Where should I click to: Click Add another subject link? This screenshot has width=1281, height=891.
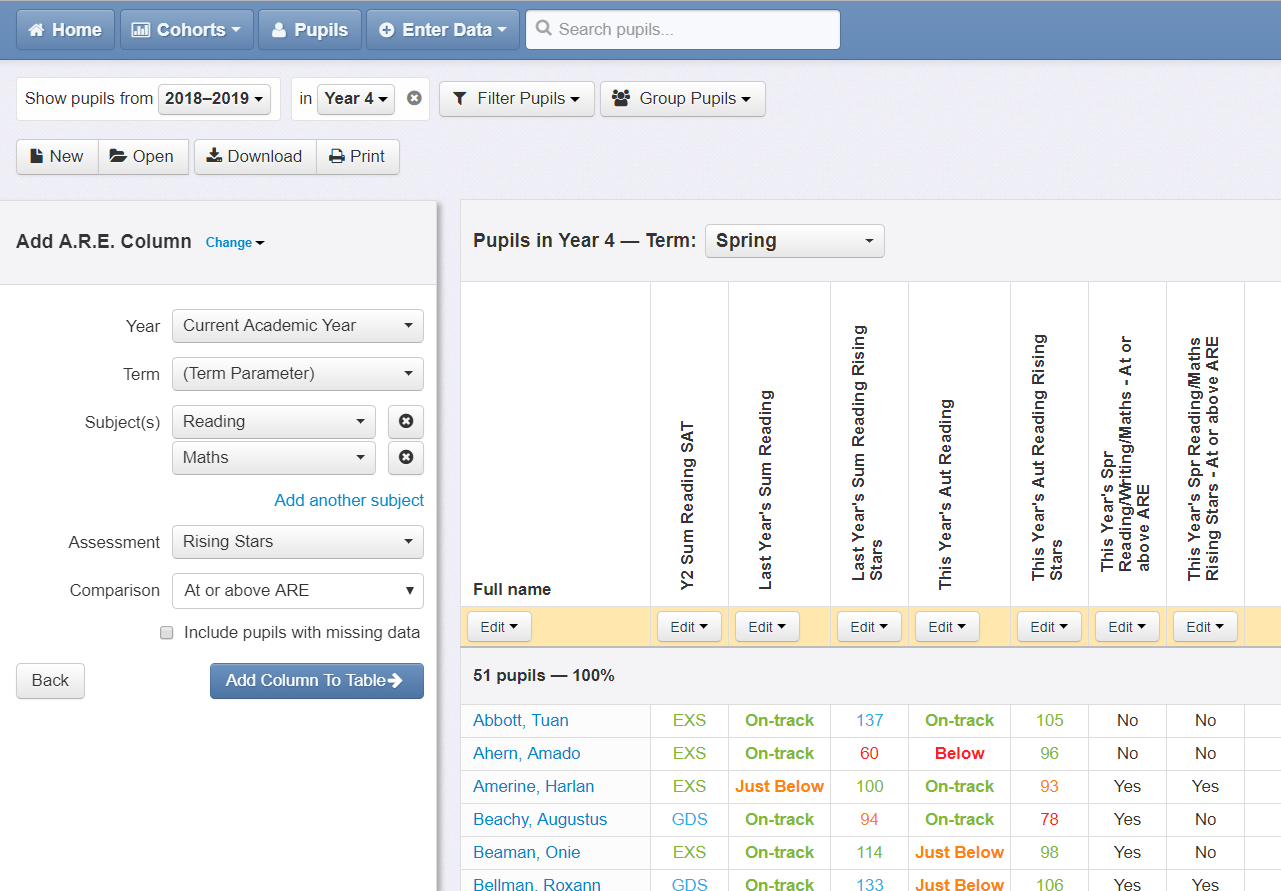(349, 500)
